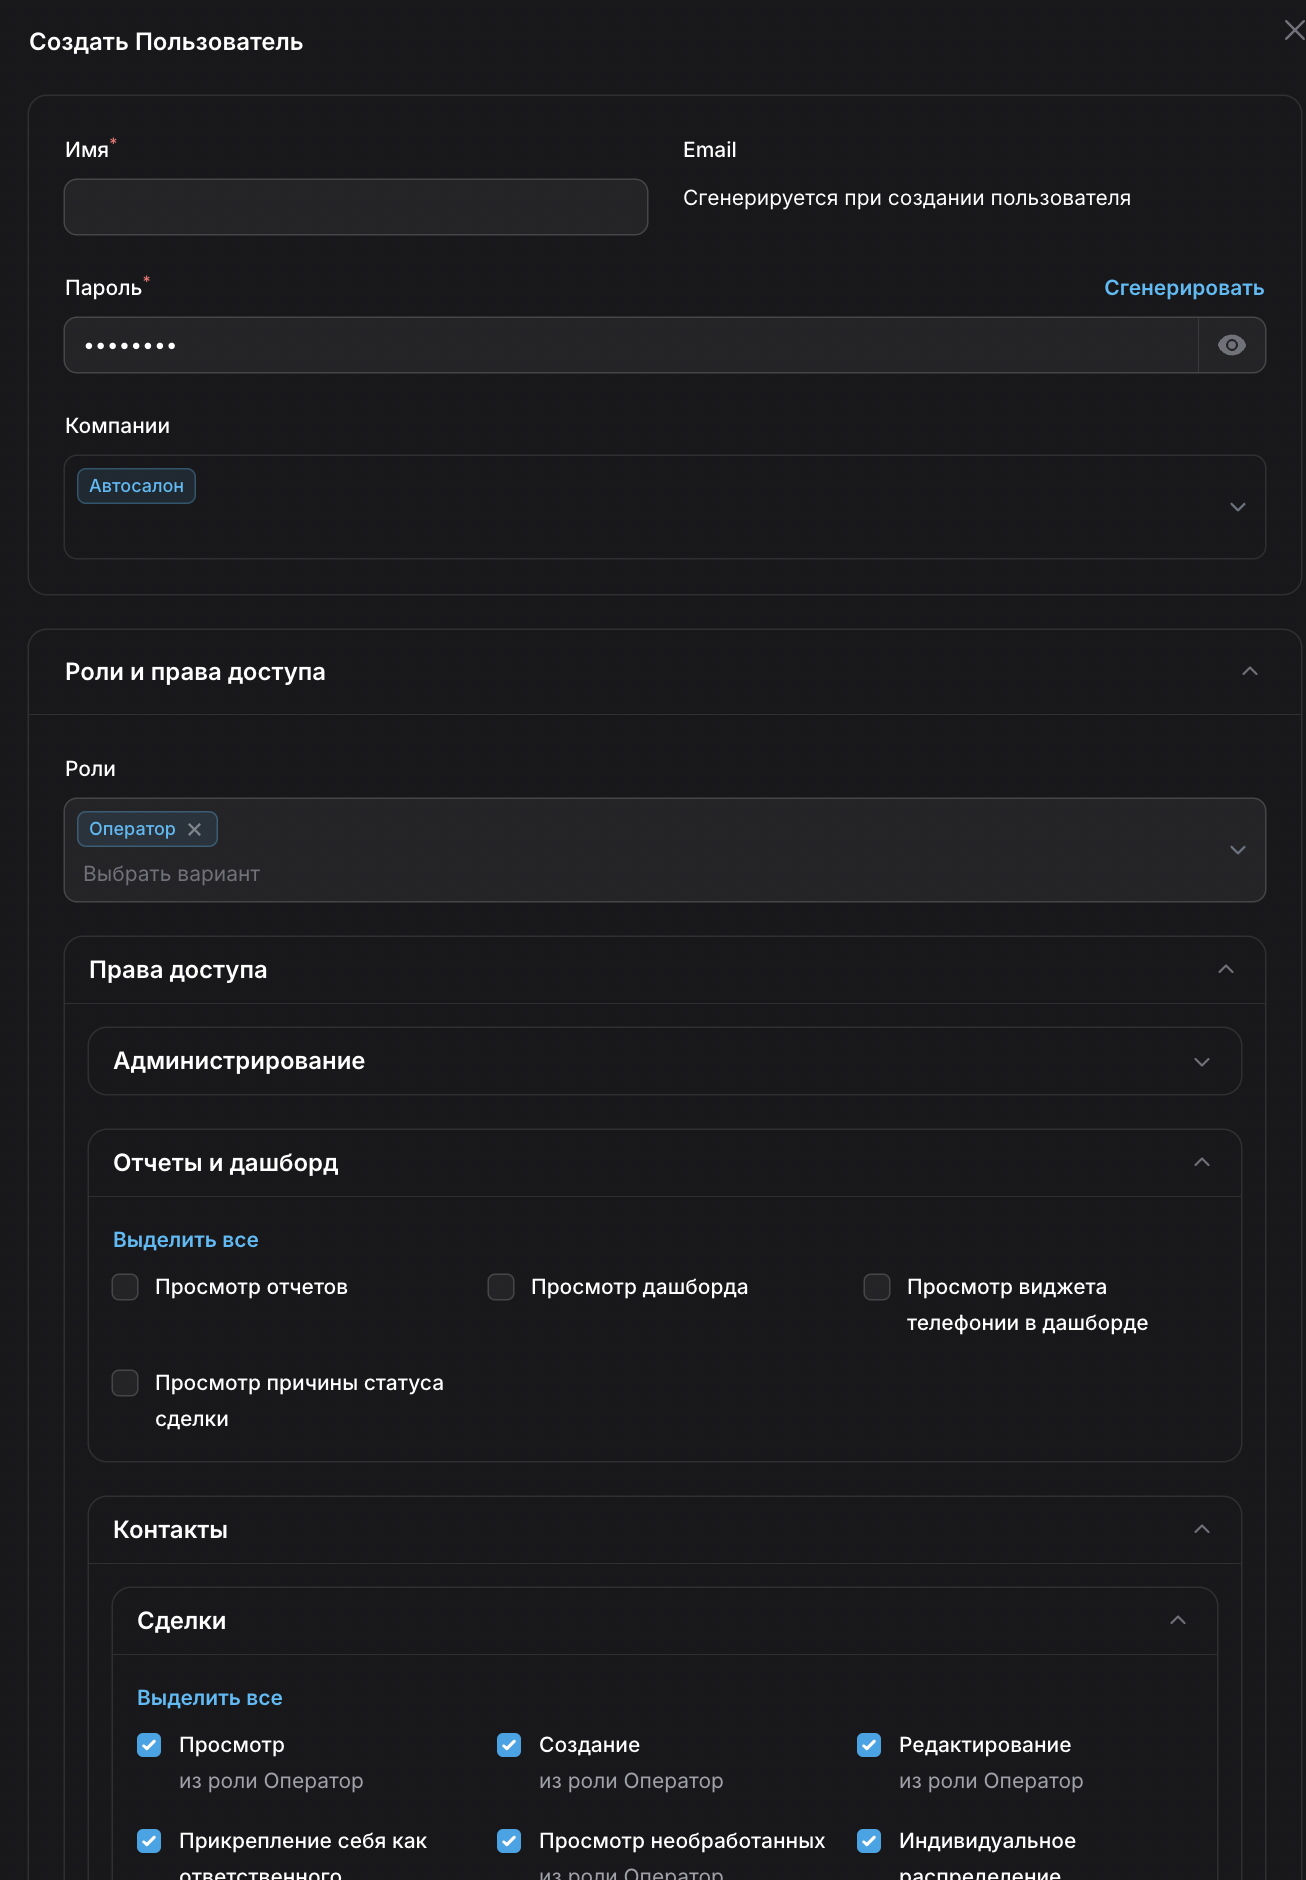Click the Имя input field
This screenshot has width=1306, height=1880.
[x=356, y=207]
